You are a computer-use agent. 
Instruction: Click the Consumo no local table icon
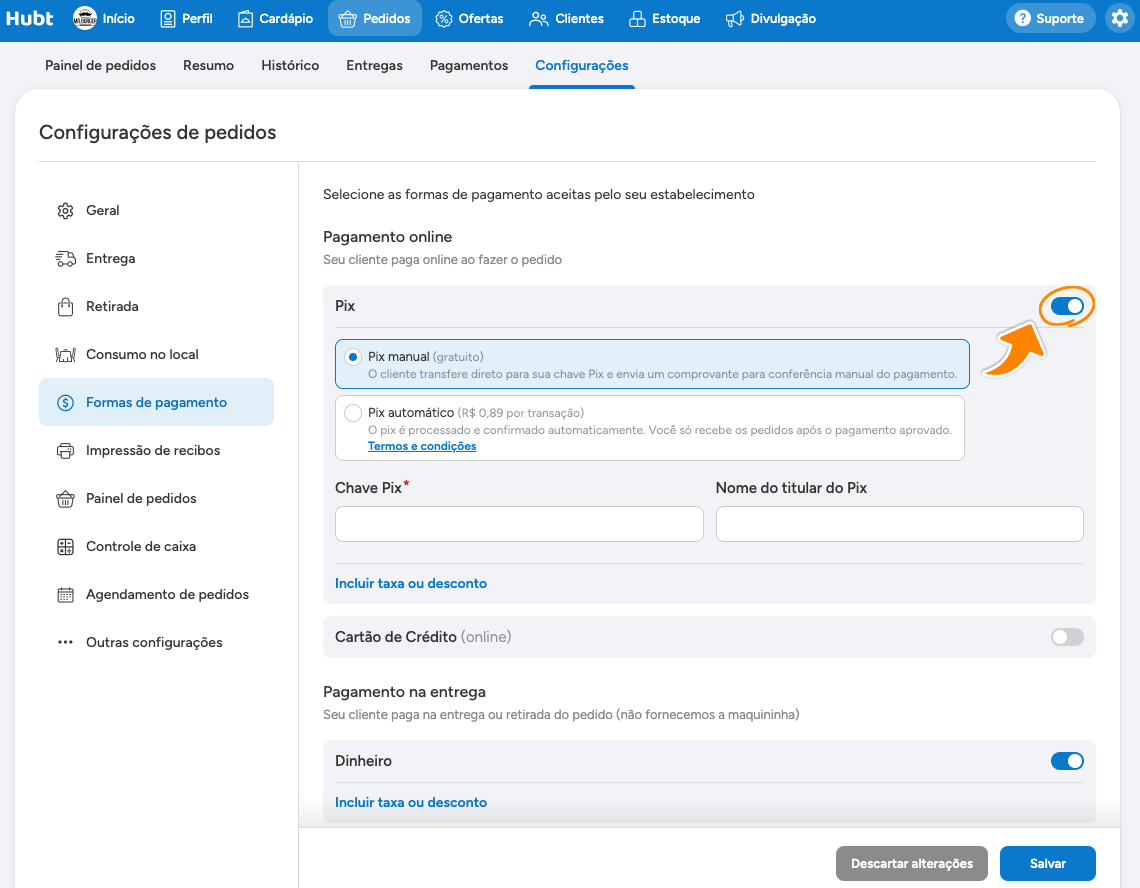point(65,355)
